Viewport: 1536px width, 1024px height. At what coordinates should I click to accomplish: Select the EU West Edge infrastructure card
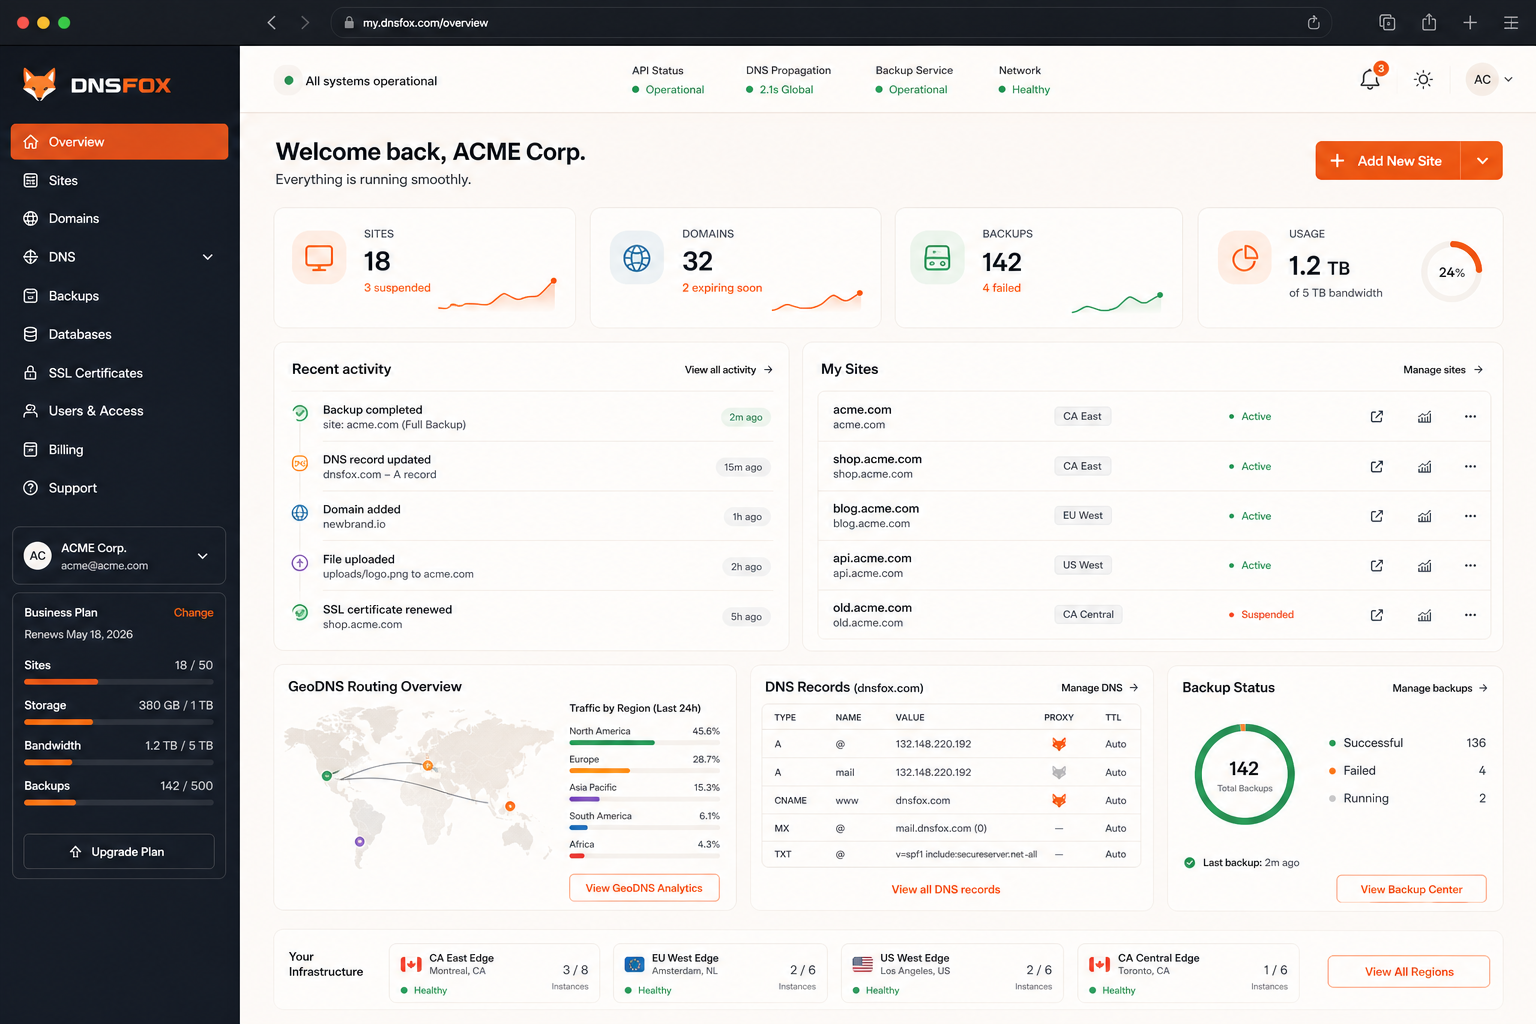tap(720, 973)
